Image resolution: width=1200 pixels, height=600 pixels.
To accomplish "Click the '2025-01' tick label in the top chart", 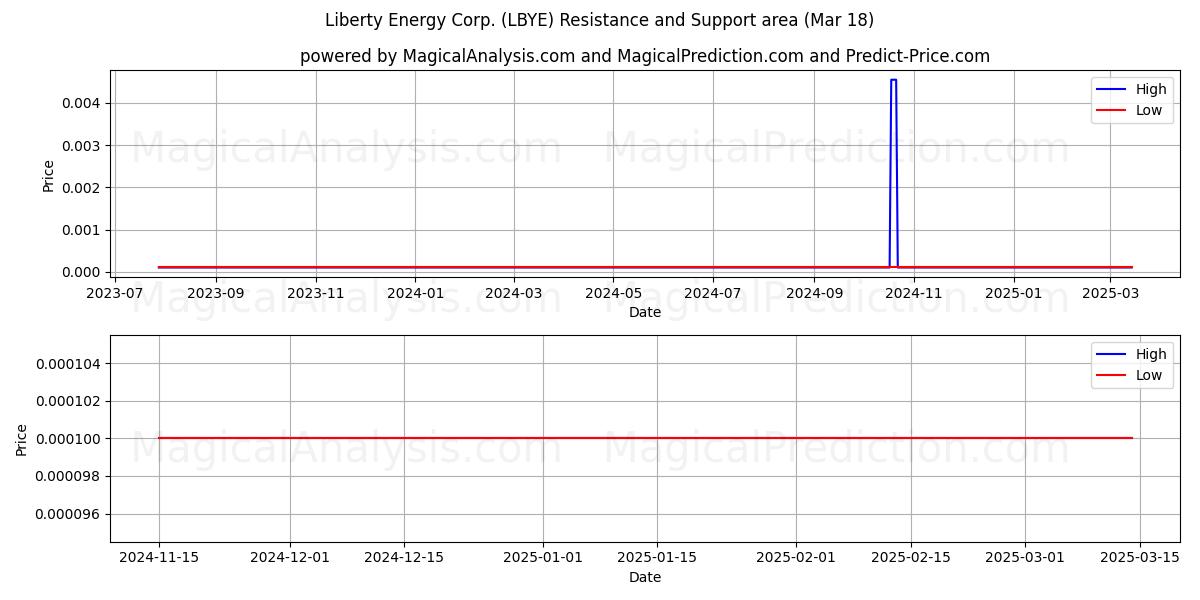I will coord(1013,294).
